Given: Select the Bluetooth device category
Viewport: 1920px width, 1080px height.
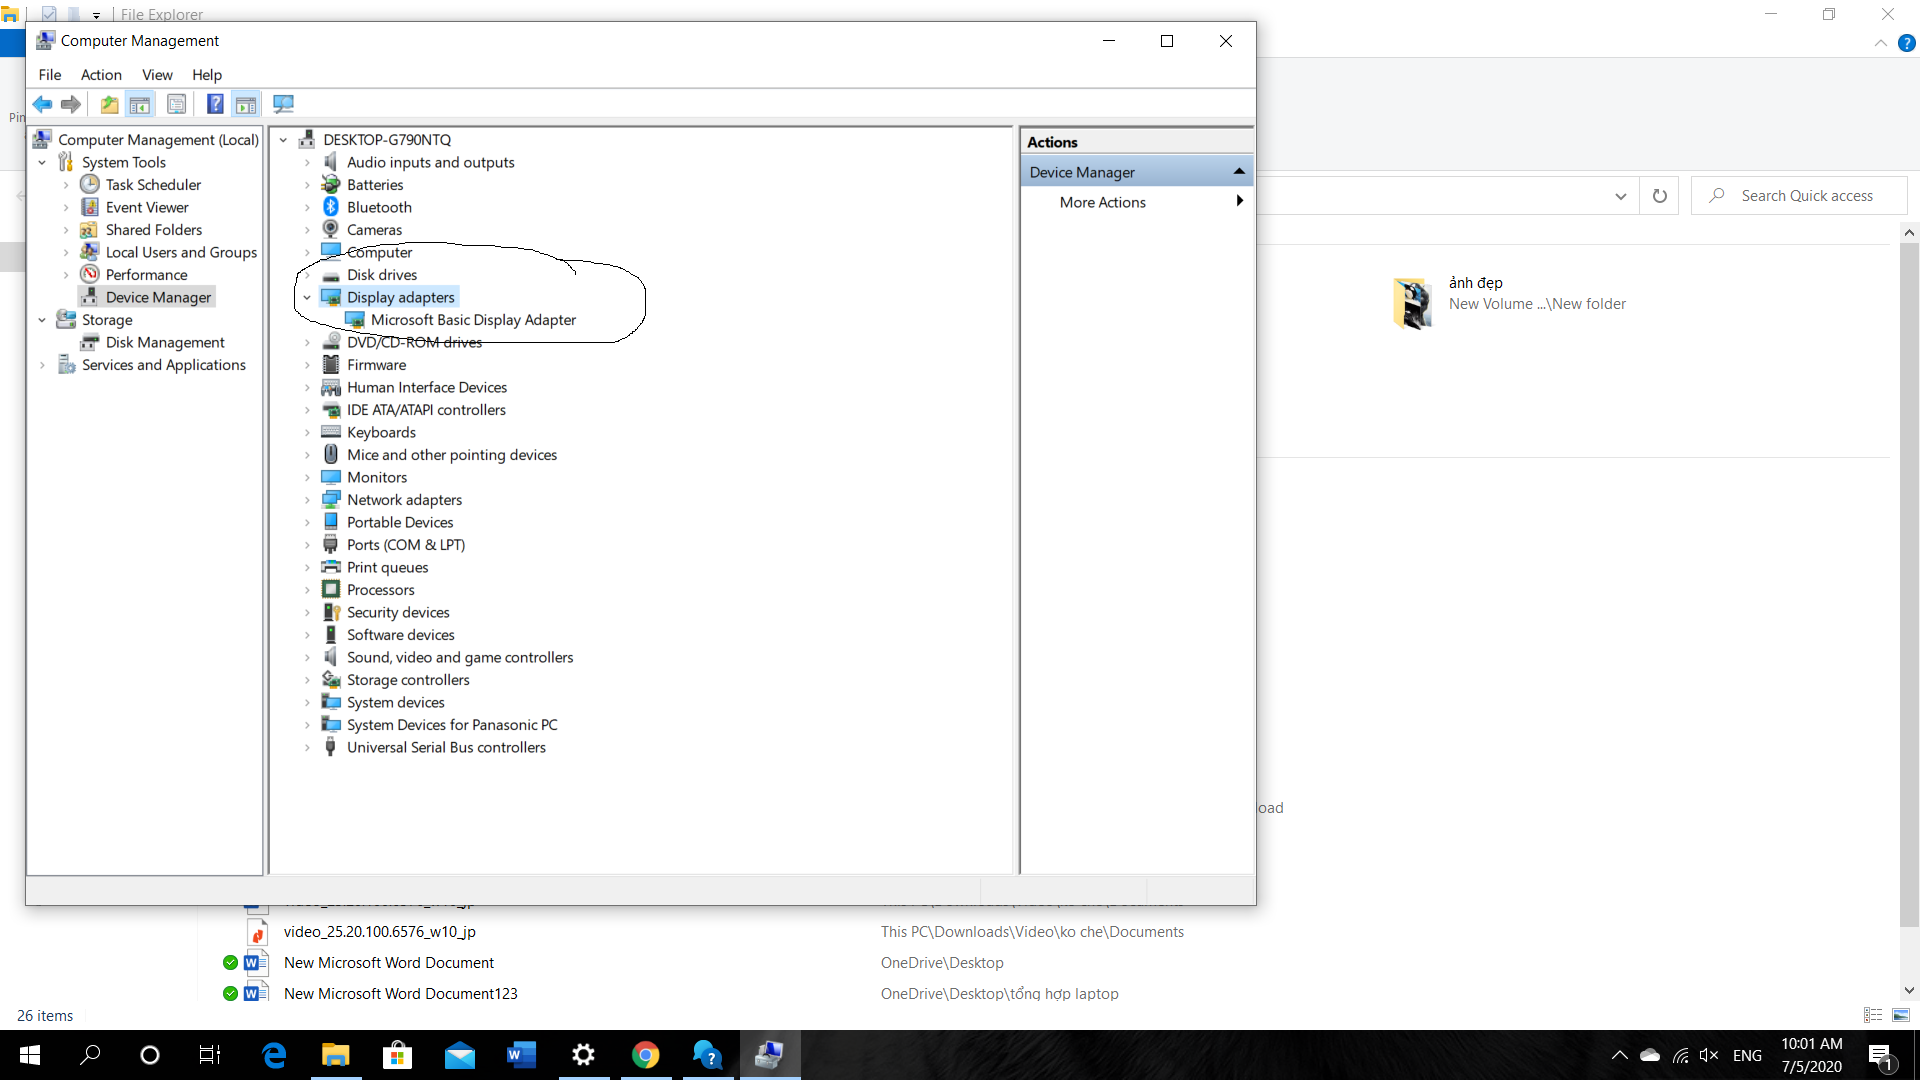Looking at the screenshot, I should tap(379, 207).
